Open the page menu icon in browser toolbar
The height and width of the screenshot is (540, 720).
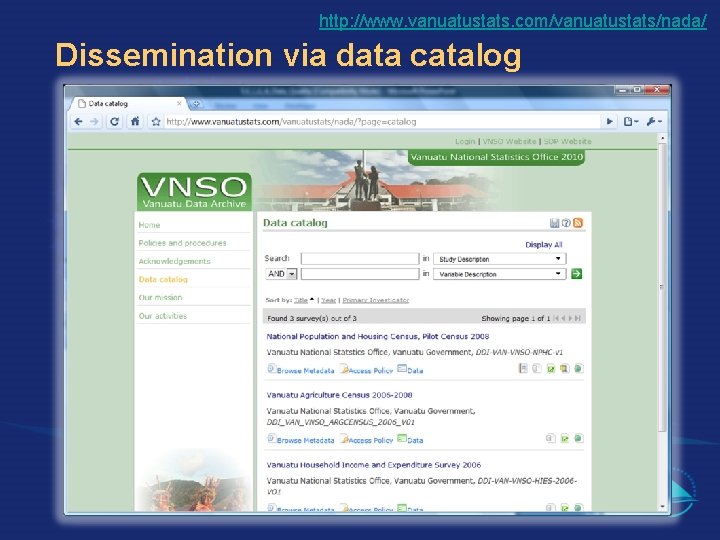pos(630,122)
